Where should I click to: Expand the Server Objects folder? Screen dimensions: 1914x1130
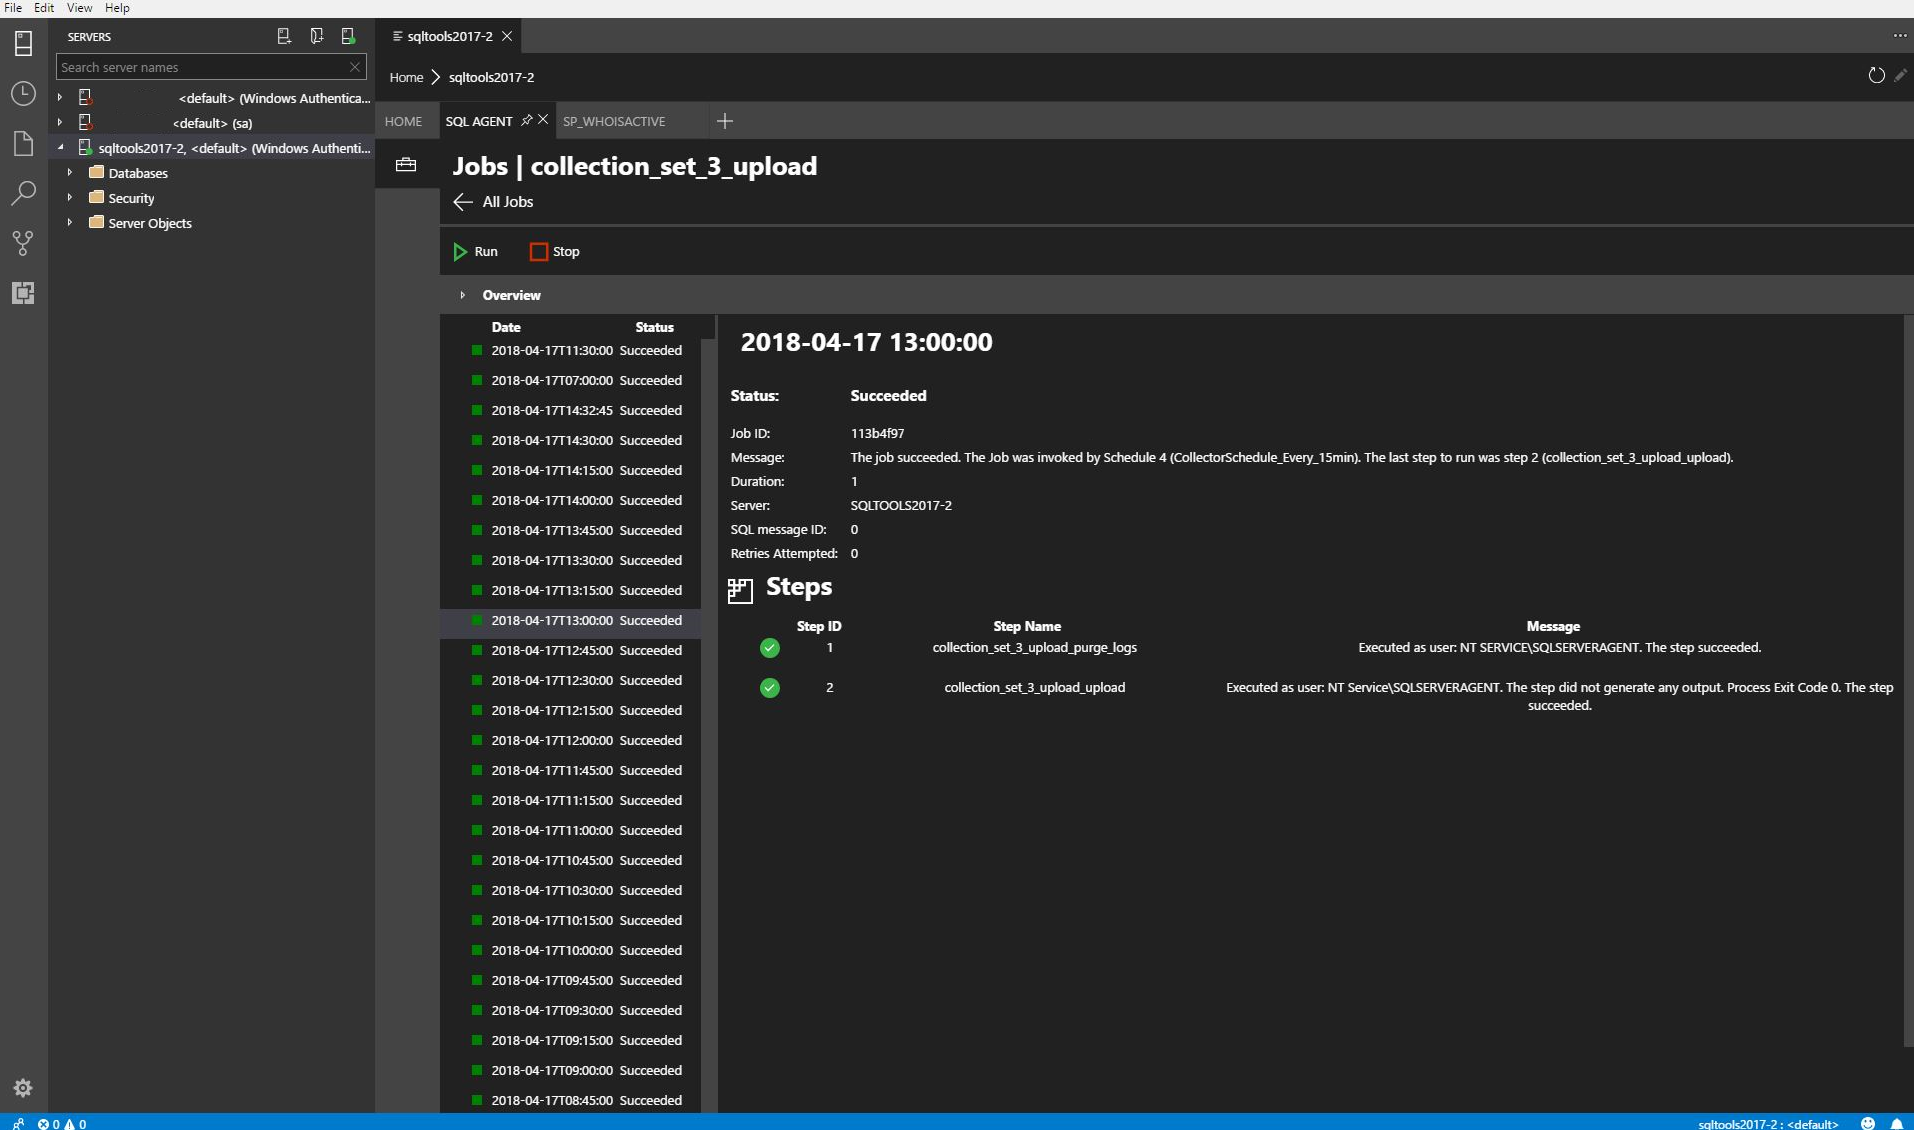point(70,223)
